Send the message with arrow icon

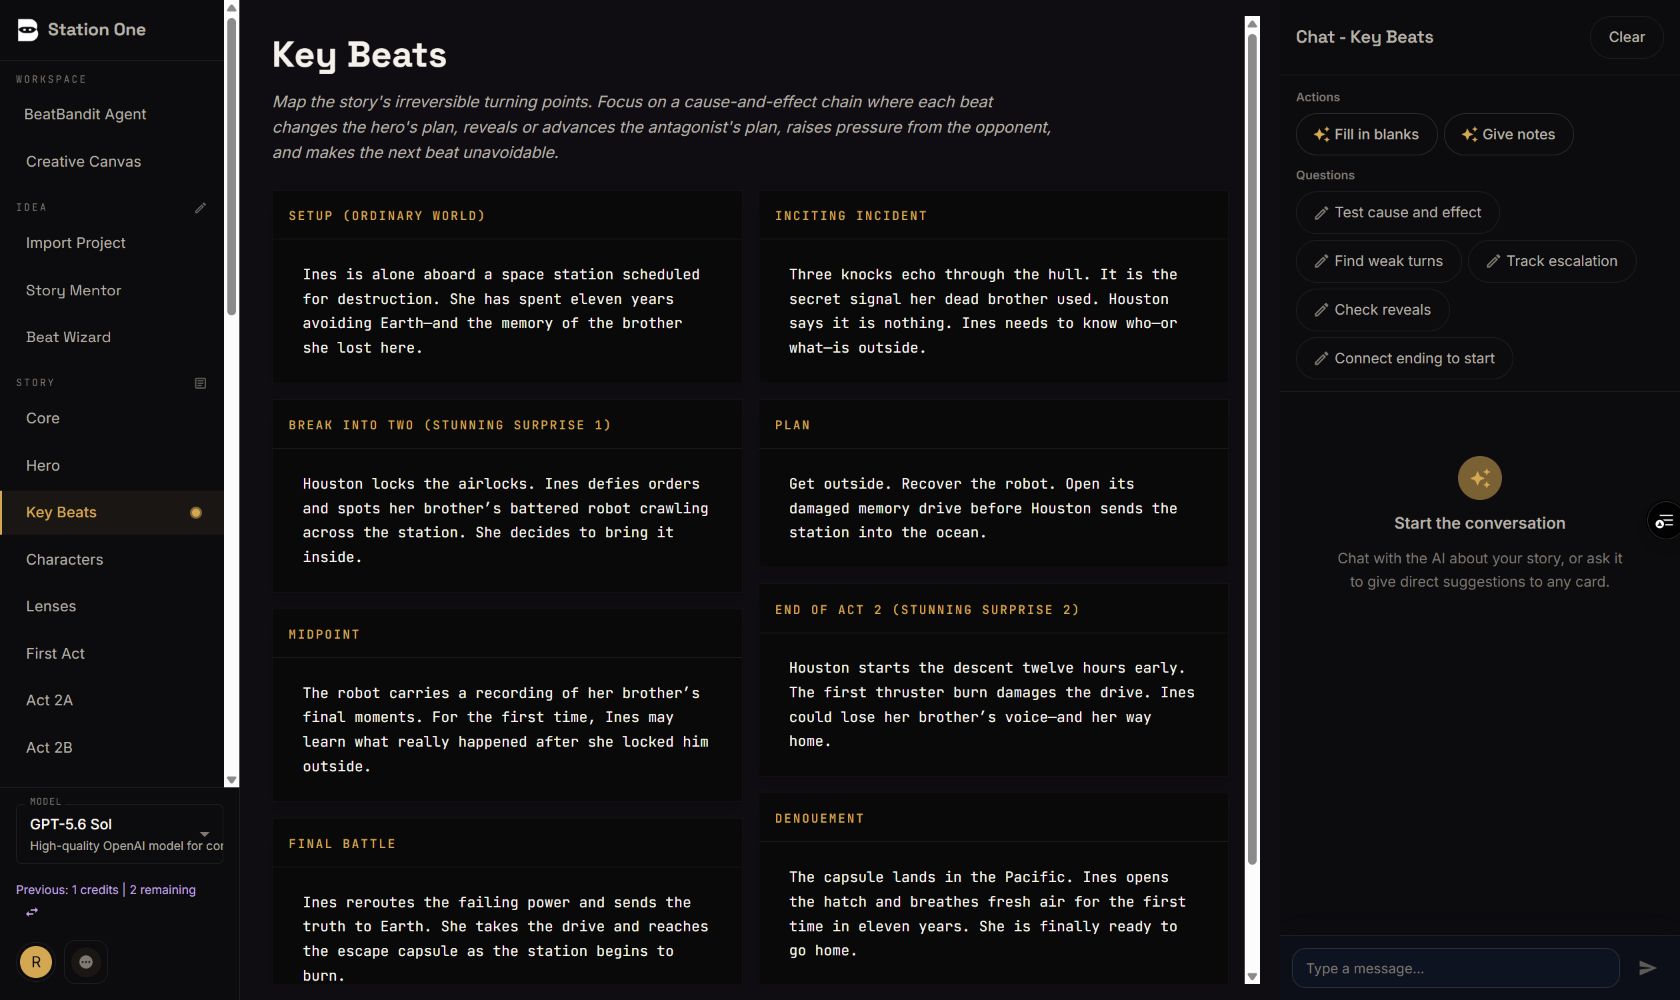1647,968
